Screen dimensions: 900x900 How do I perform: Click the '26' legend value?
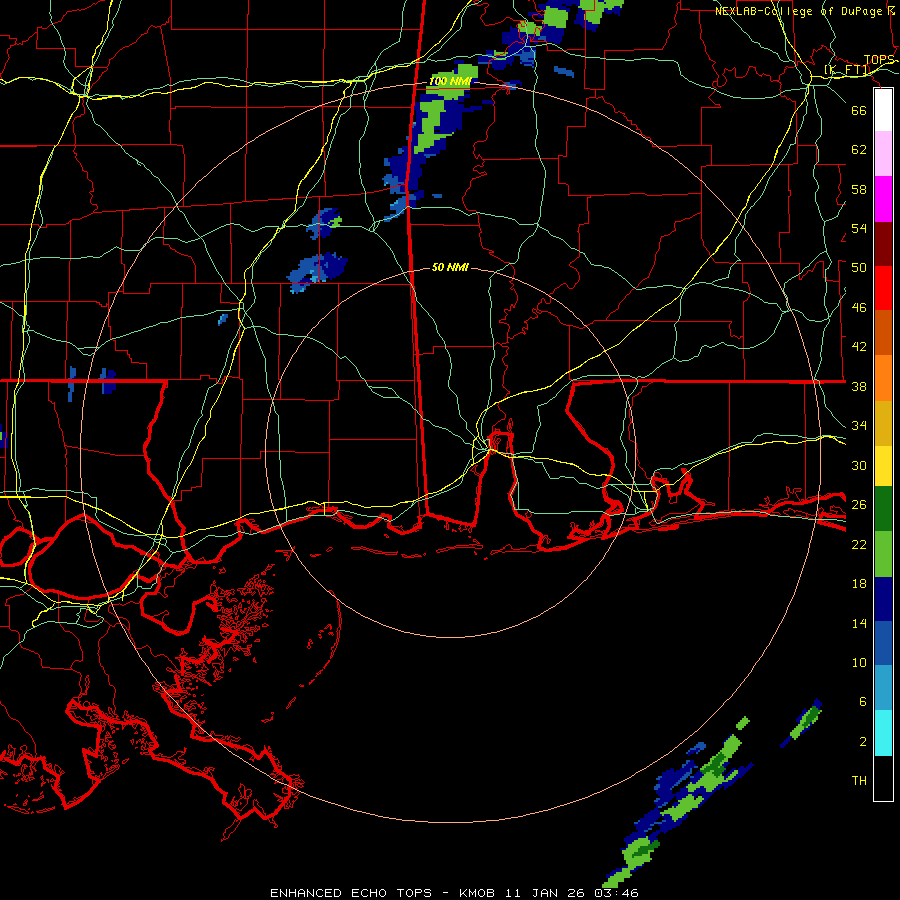(859, 505)
